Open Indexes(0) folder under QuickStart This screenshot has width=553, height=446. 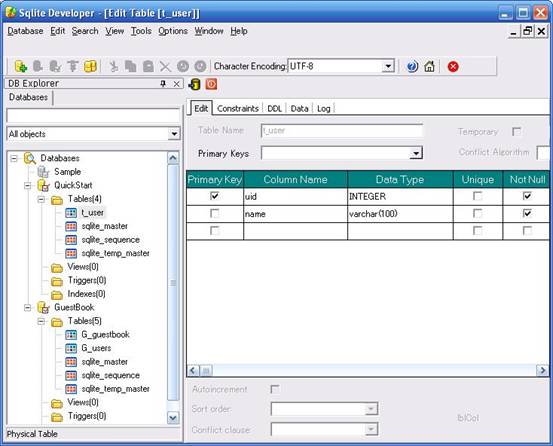click(86, 294)
